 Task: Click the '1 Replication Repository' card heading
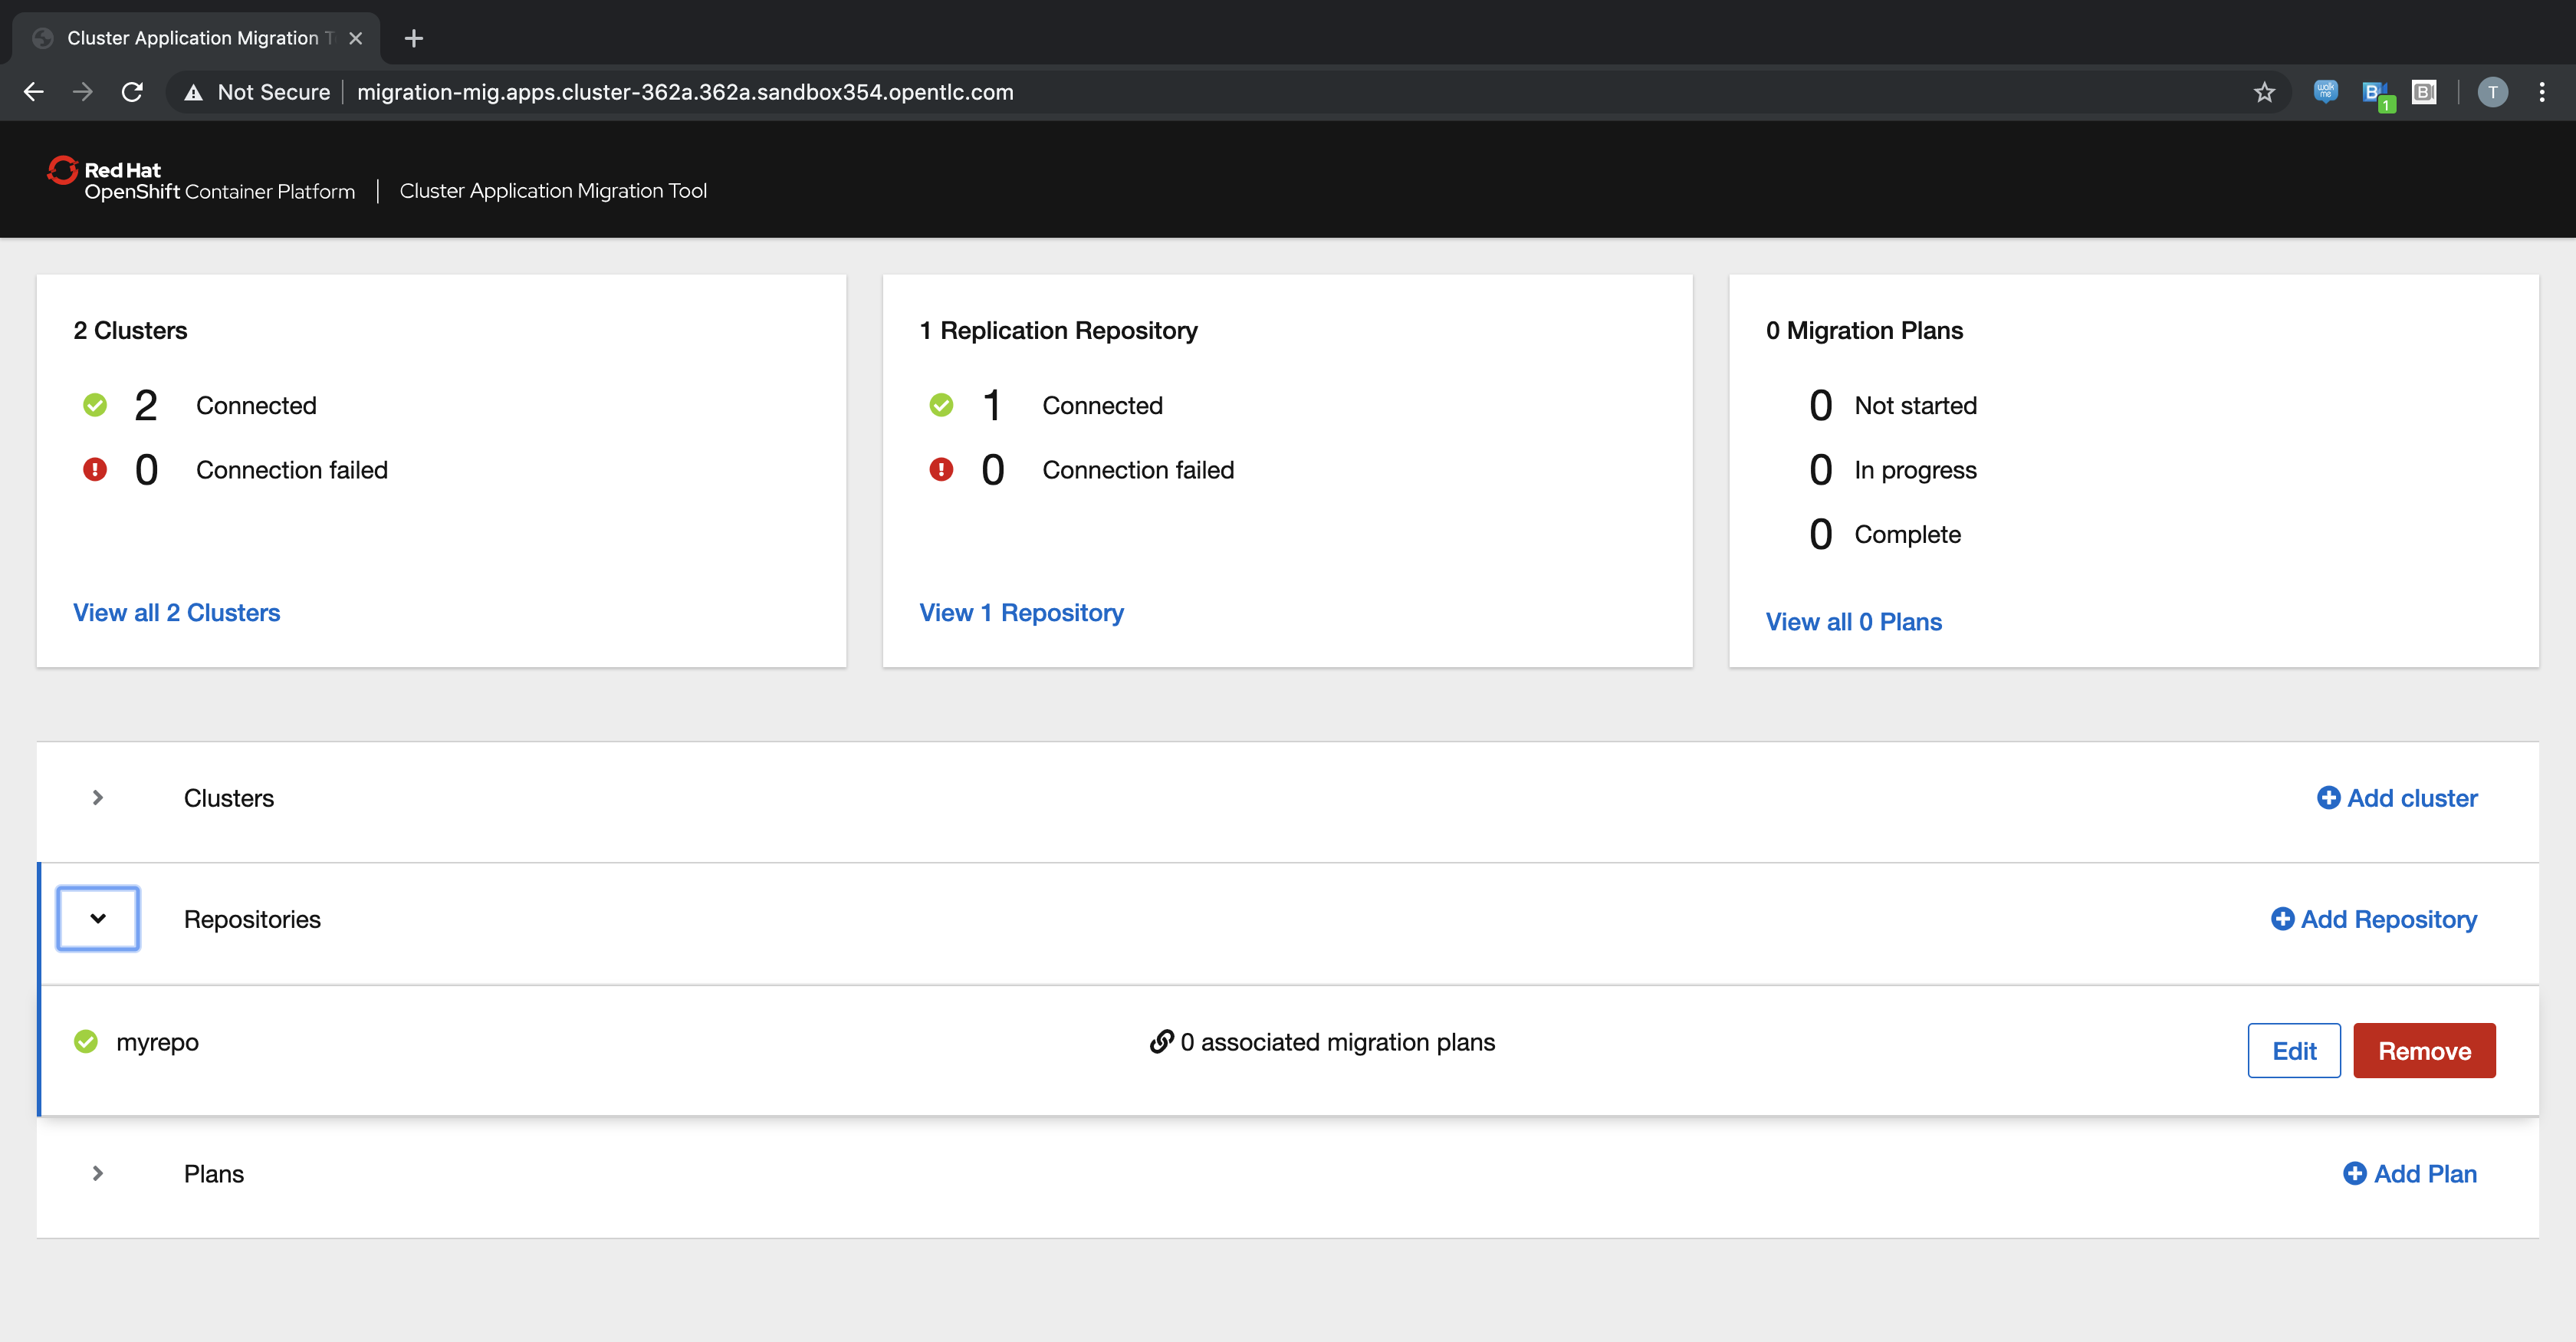pyautogui.click(x=1058, y=331)
